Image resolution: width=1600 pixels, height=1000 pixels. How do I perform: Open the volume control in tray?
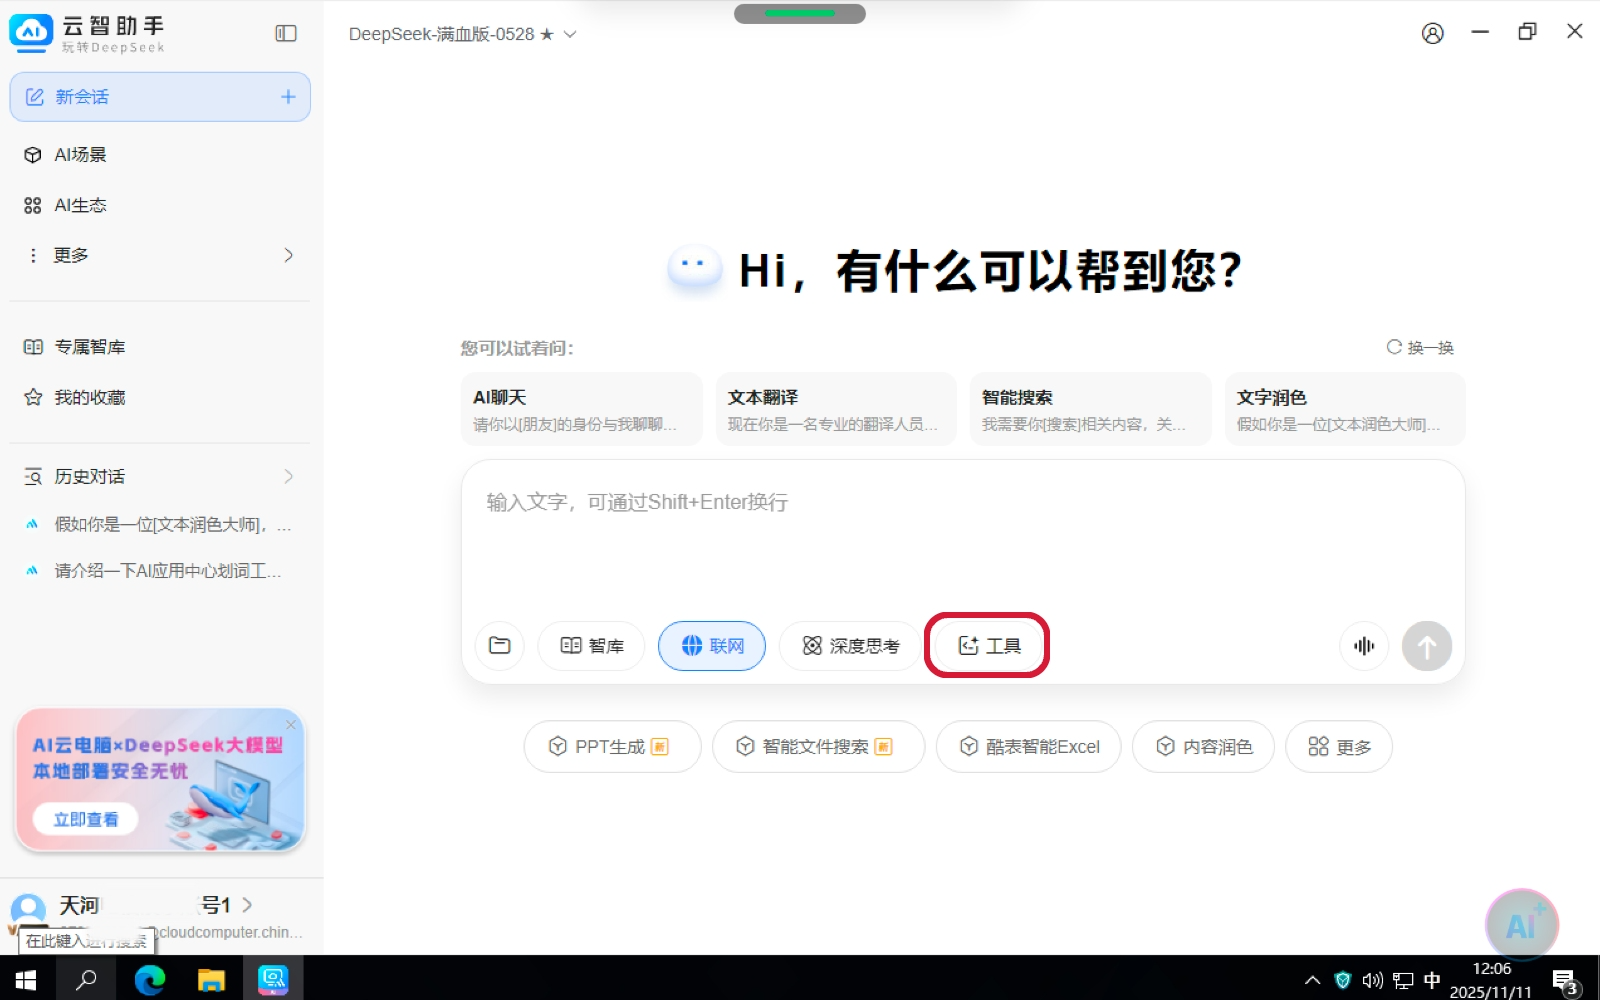[1373, 980]
